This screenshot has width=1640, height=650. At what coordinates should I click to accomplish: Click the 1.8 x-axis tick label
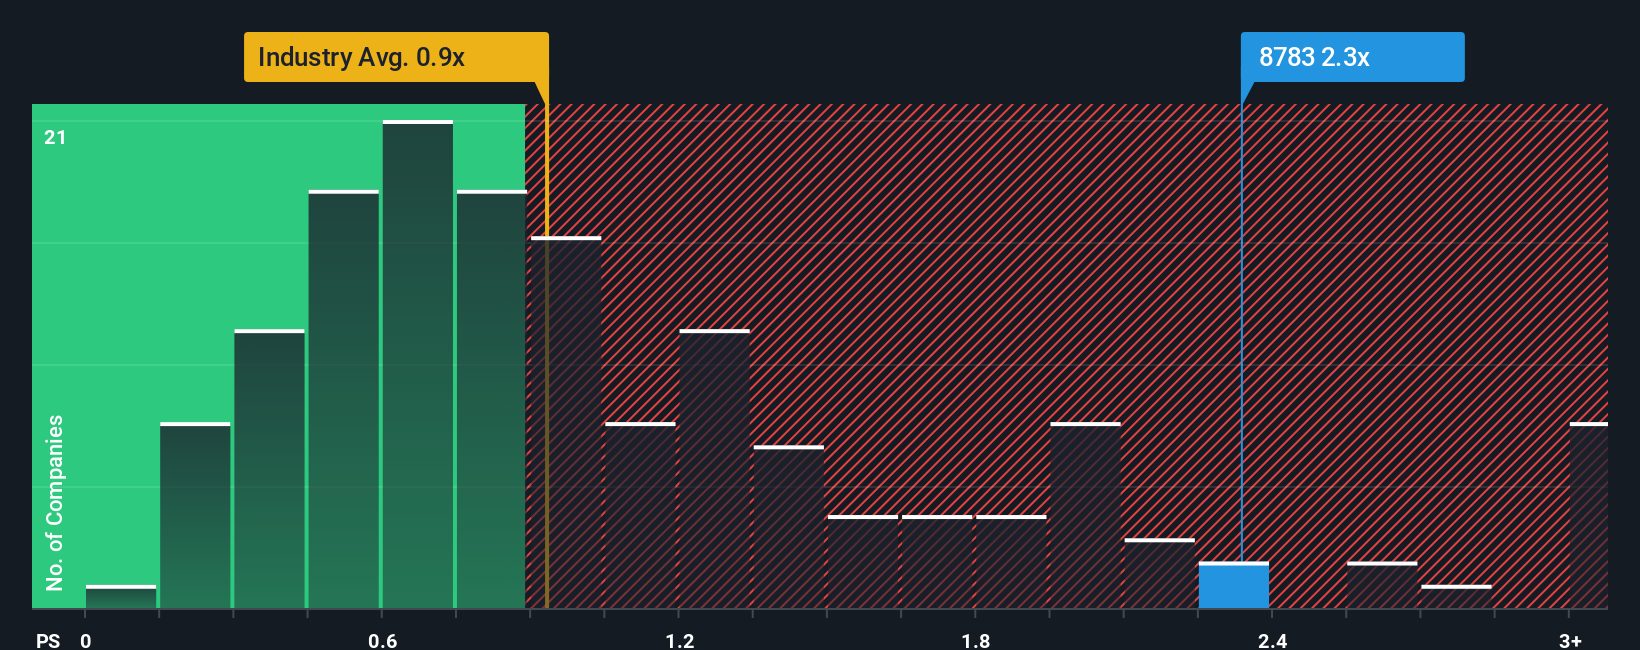976,640
